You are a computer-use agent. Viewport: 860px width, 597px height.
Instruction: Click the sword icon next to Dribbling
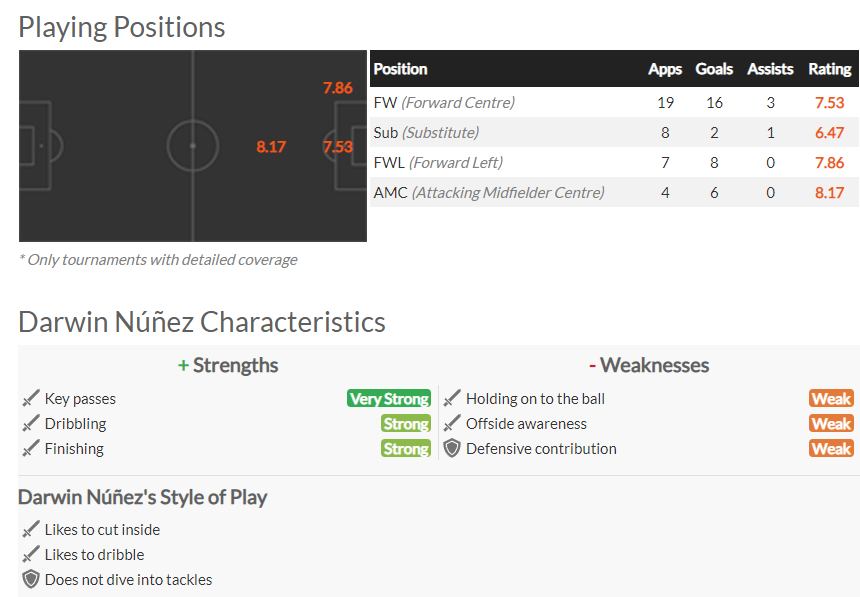[x=31, y=424]
